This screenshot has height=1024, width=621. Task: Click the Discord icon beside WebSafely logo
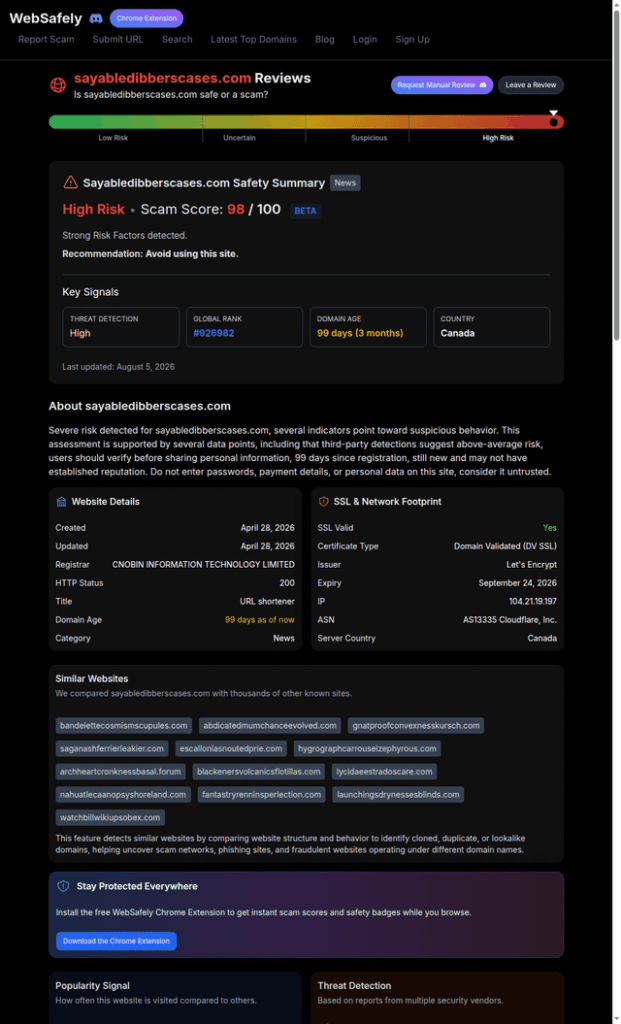coord(95,19)
